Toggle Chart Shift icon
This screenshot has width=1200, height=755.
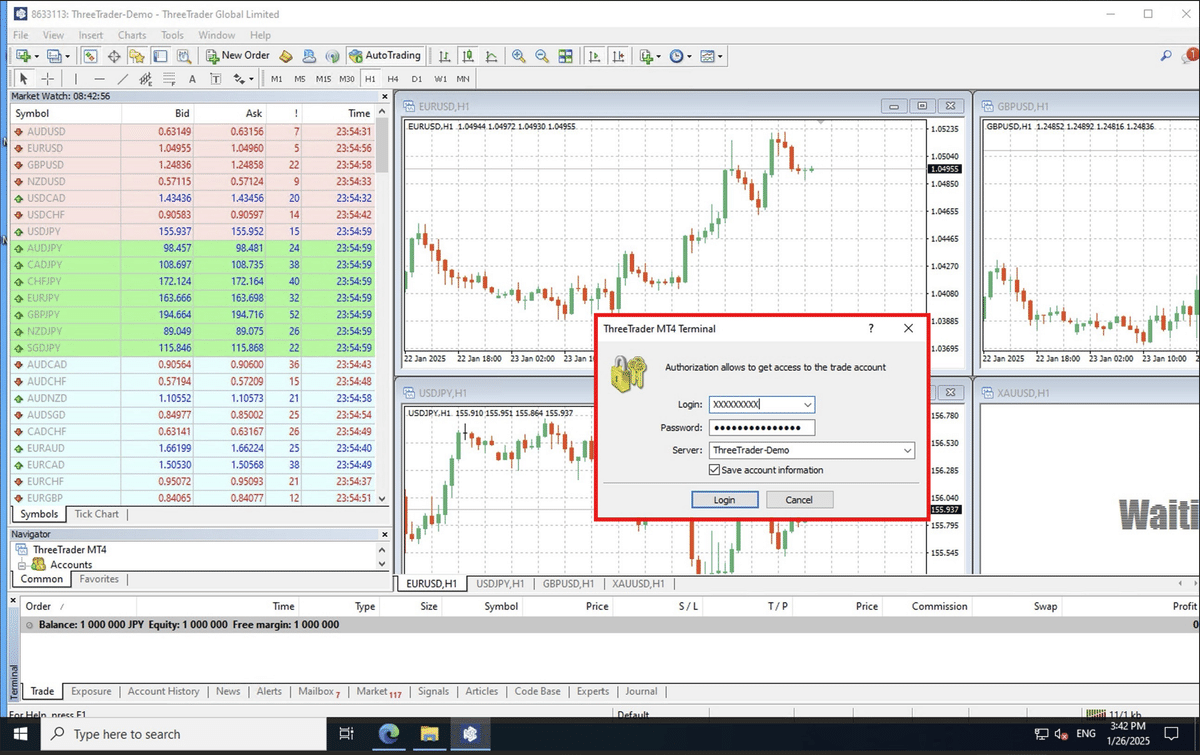[x=619, y=56]
